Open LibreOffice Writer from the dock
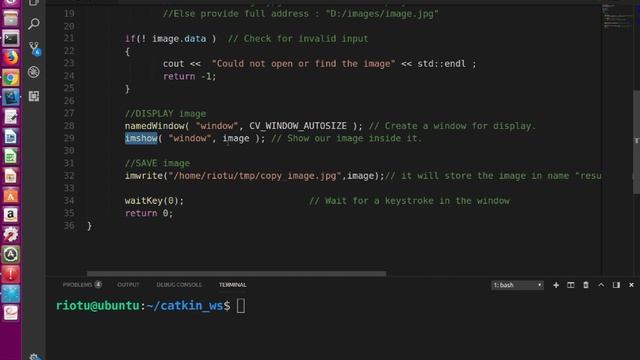 pyautogui.click(x=11, y=136)
